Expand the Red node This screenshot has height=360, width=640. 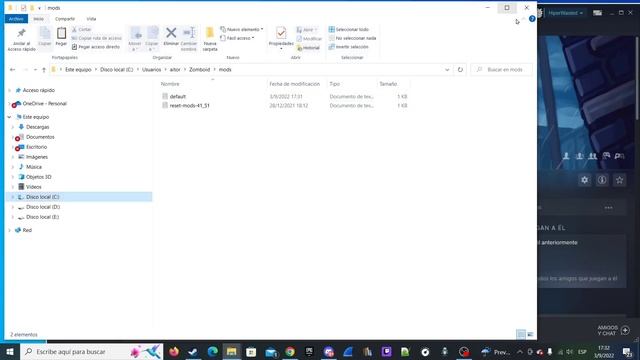9,231
